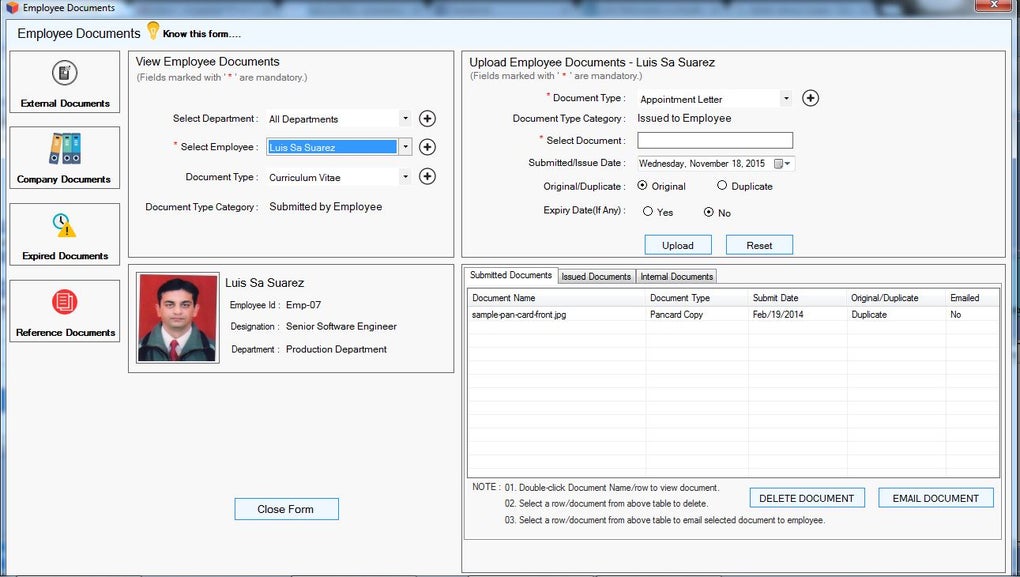Open Reference Documents red icon
The image size is (1020, 577).
[64, 302]
